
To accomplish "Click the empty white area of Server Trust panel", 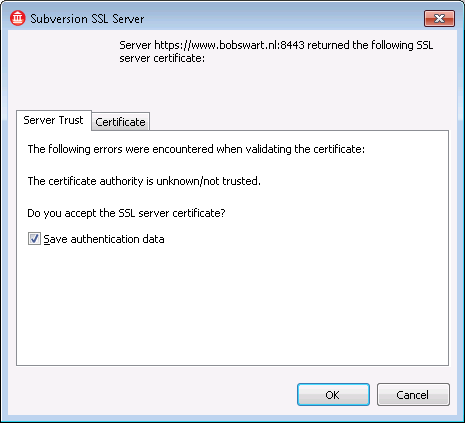I will 232,305.
